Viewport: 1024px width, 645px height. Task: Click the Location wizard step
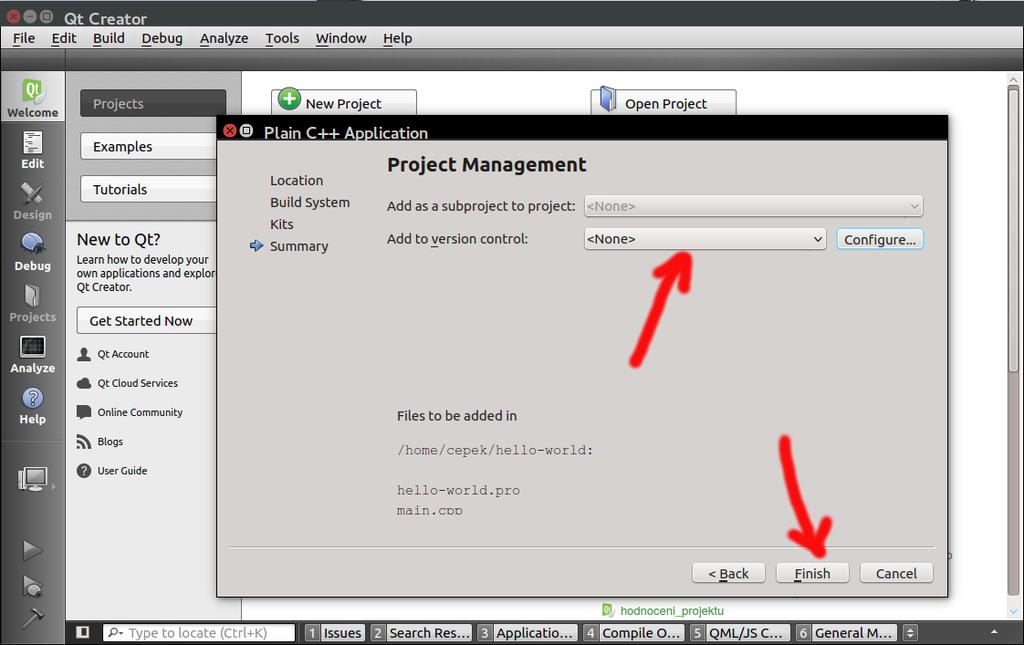coord(296,180)
